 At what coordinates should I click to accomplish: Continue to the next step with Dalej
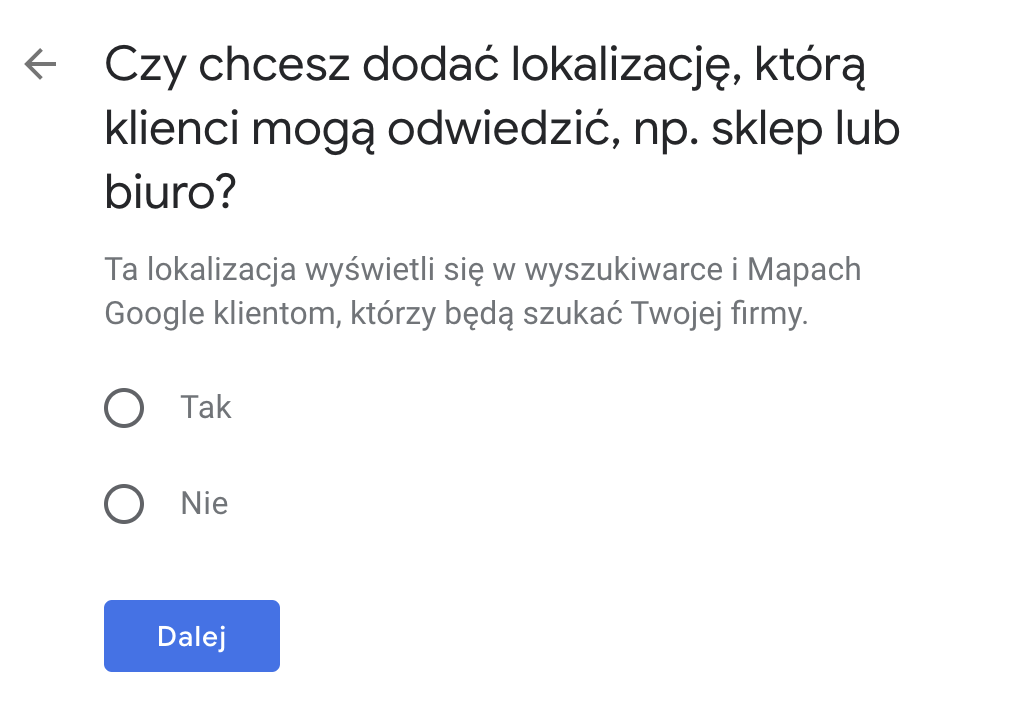pyautogui.click(x=191, y=636)
